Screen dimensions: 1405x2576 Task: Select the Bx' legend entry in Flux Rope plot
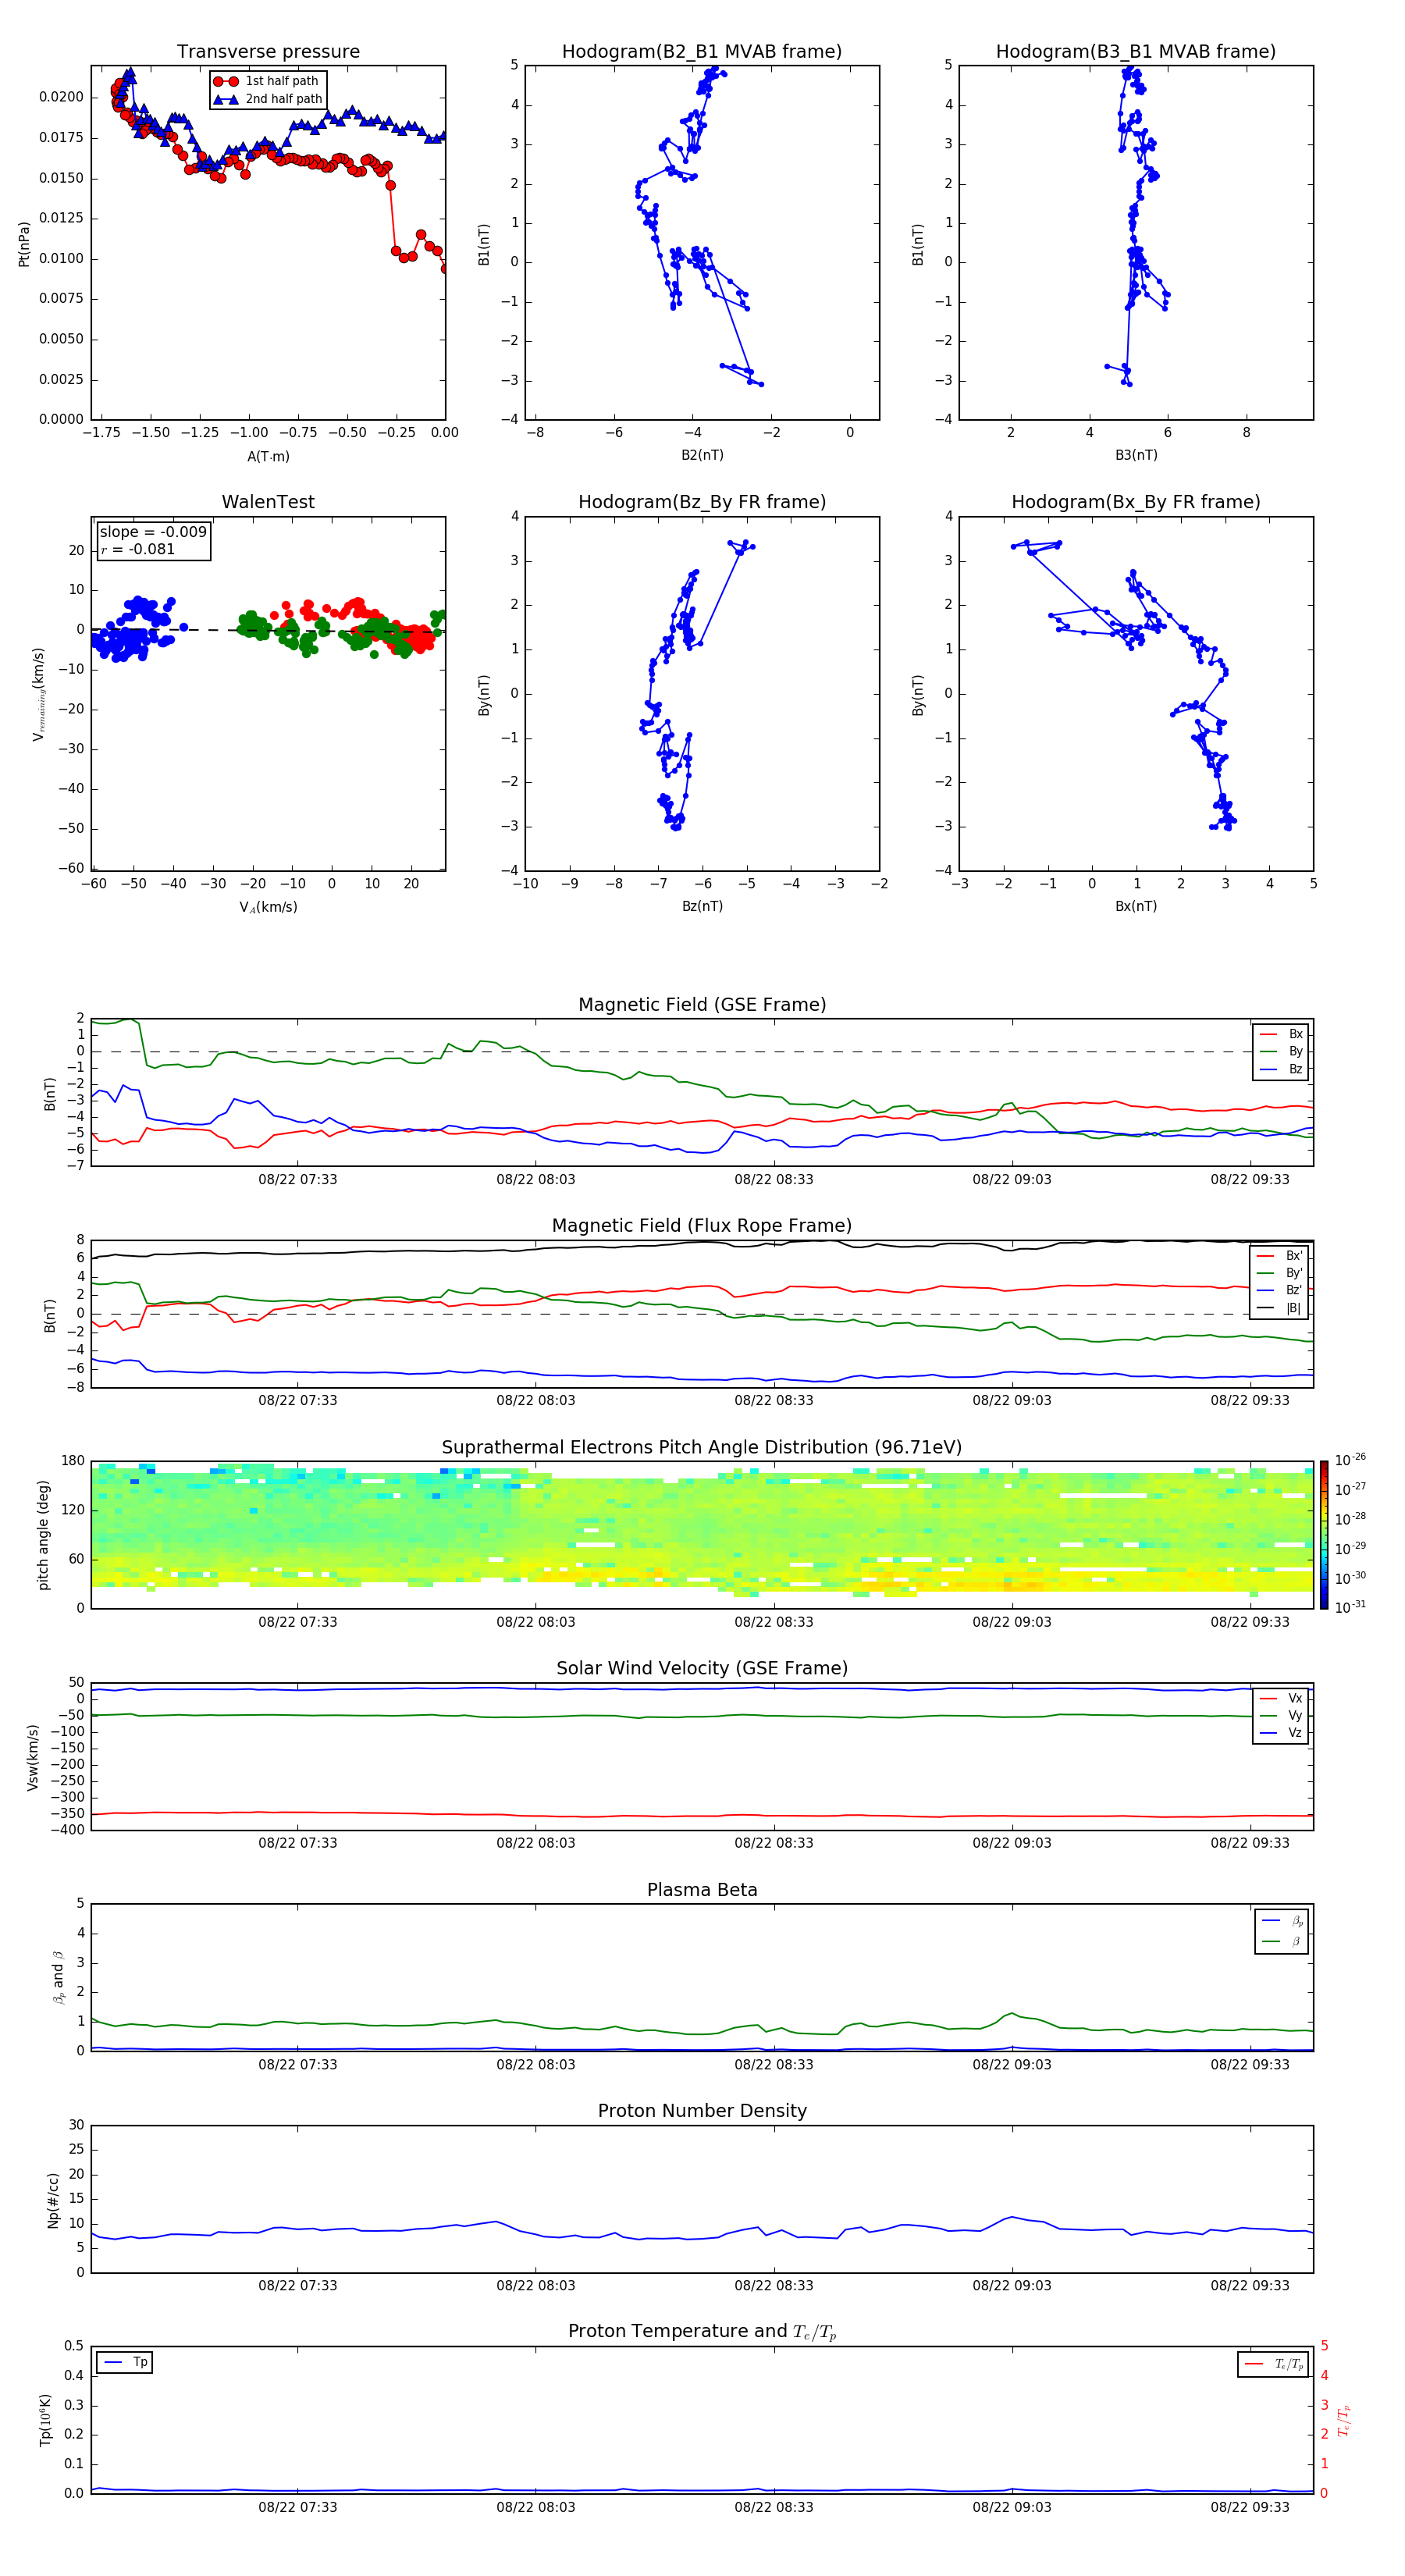pos(1280,1256)
